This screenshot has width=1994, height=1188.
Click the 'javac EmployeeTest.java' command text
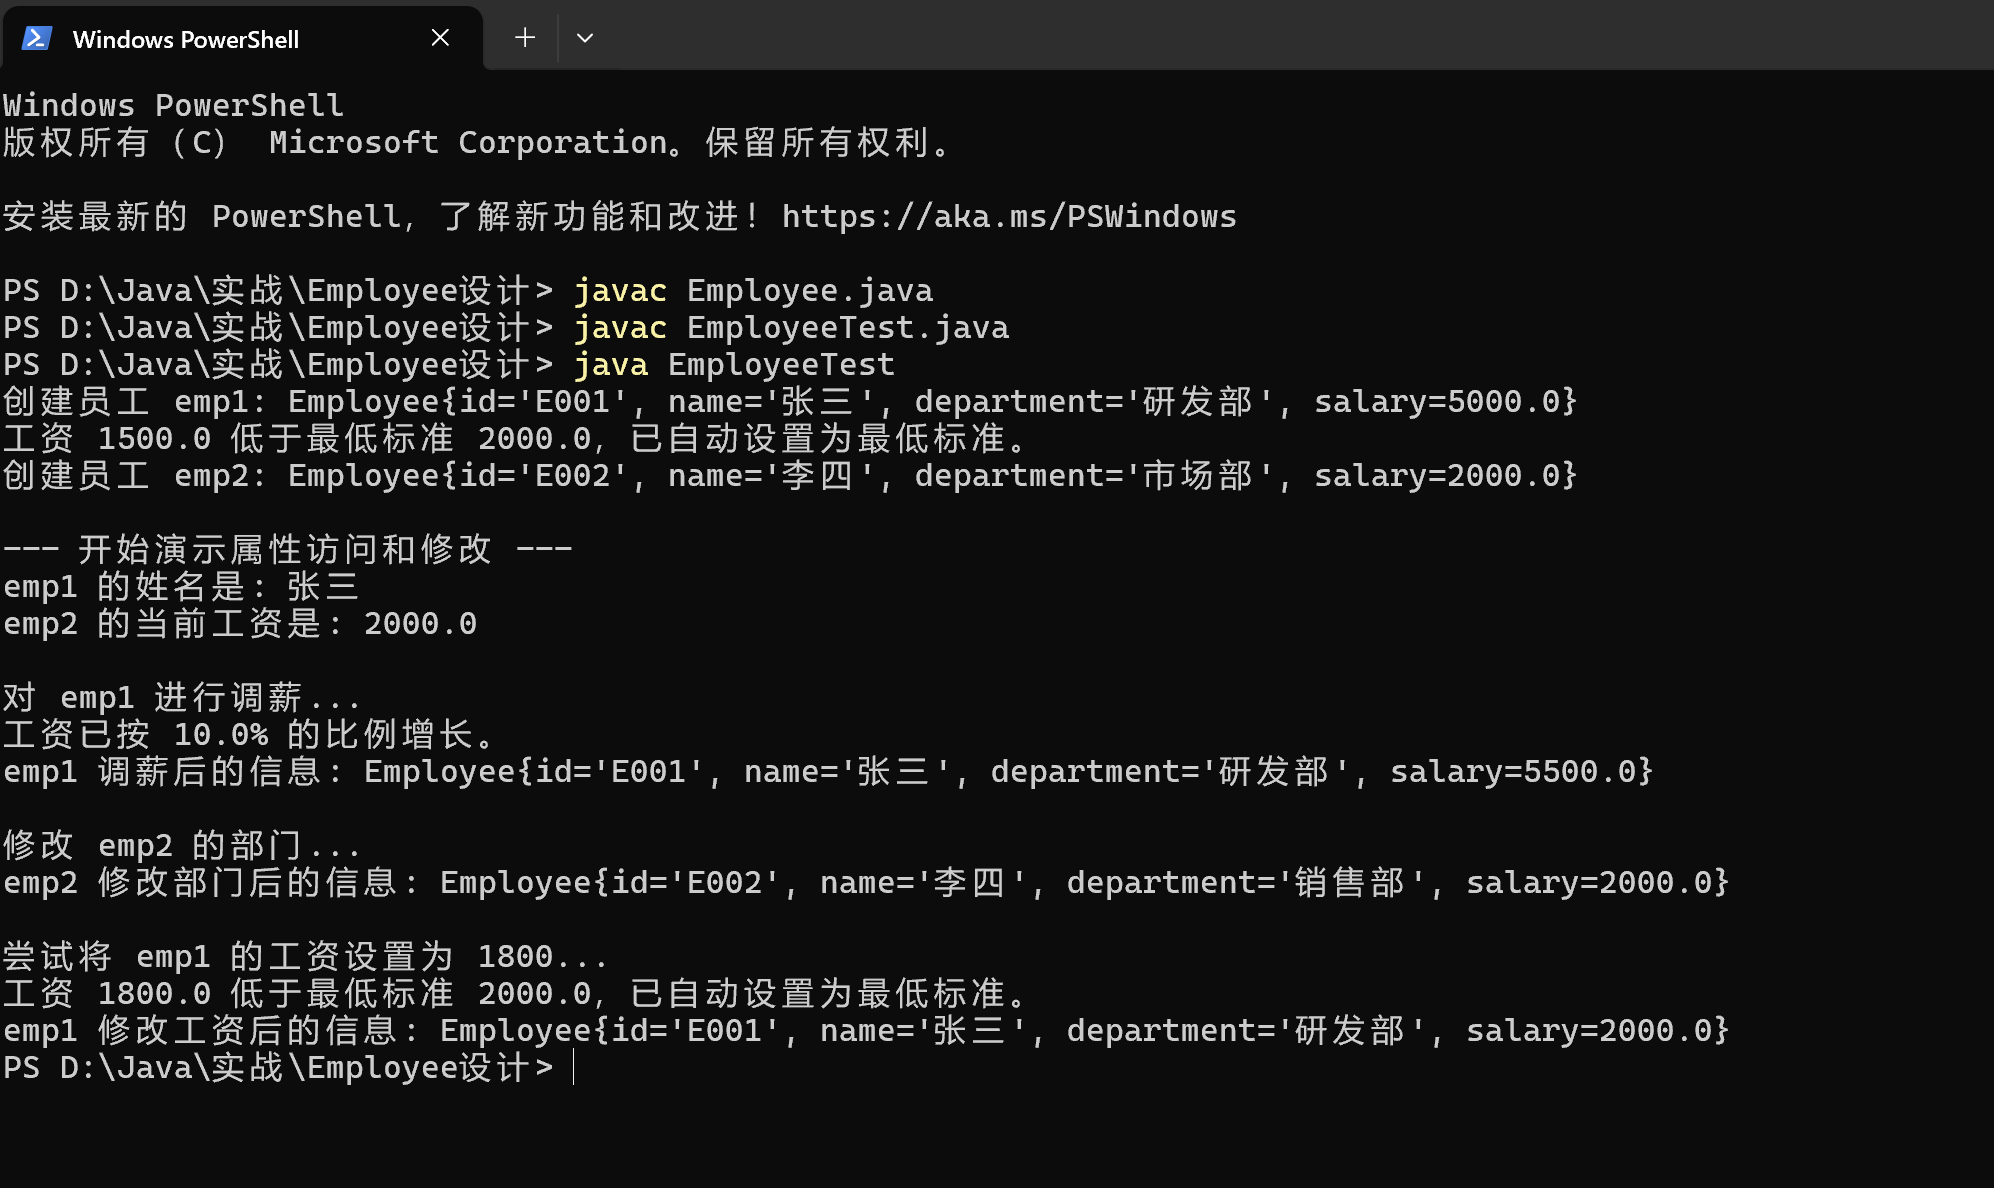coord(790,328)
